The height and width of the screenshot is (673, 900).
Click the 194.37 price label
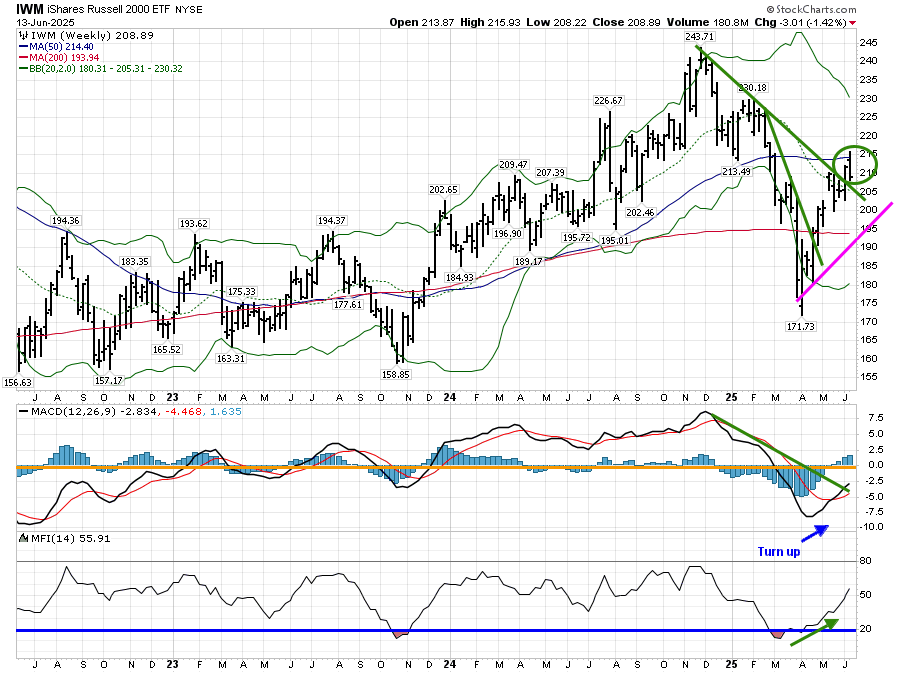tap(331, 220)
